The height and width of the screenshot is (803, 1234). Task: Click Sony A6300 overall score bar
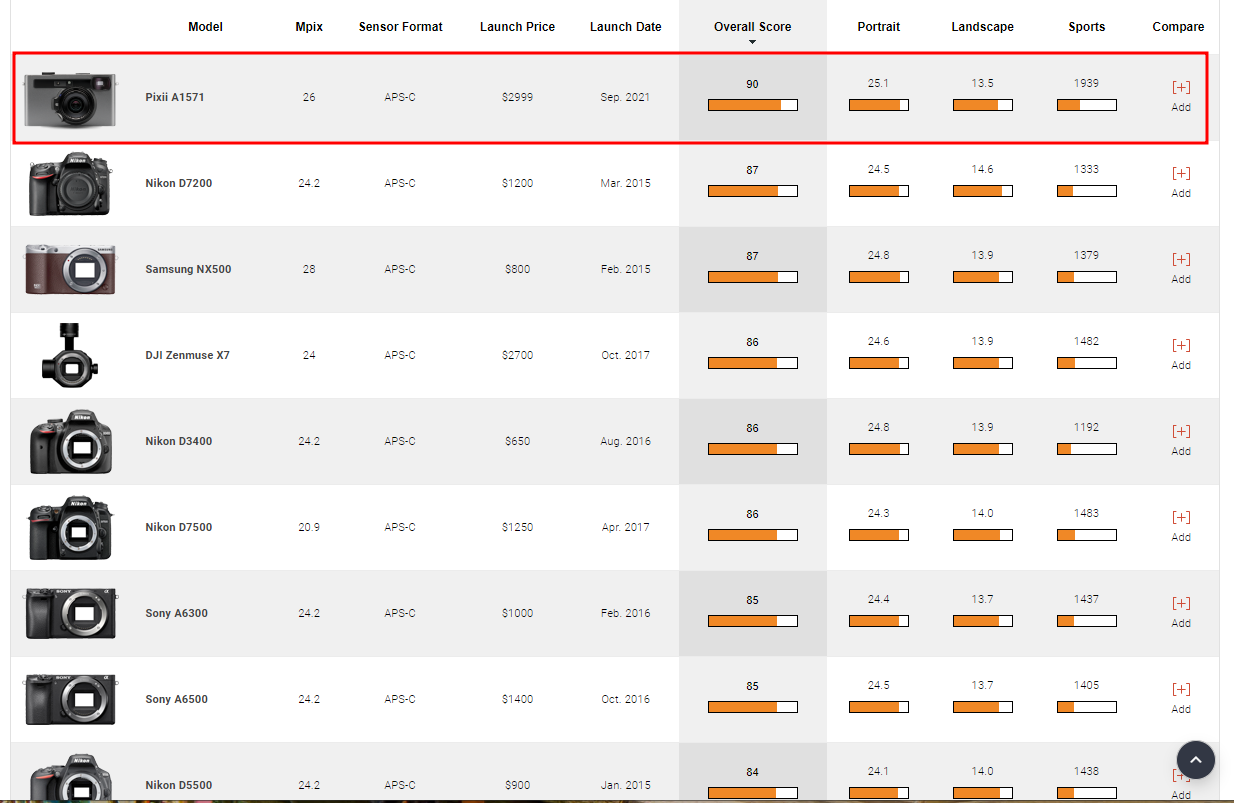coord(753,621)
